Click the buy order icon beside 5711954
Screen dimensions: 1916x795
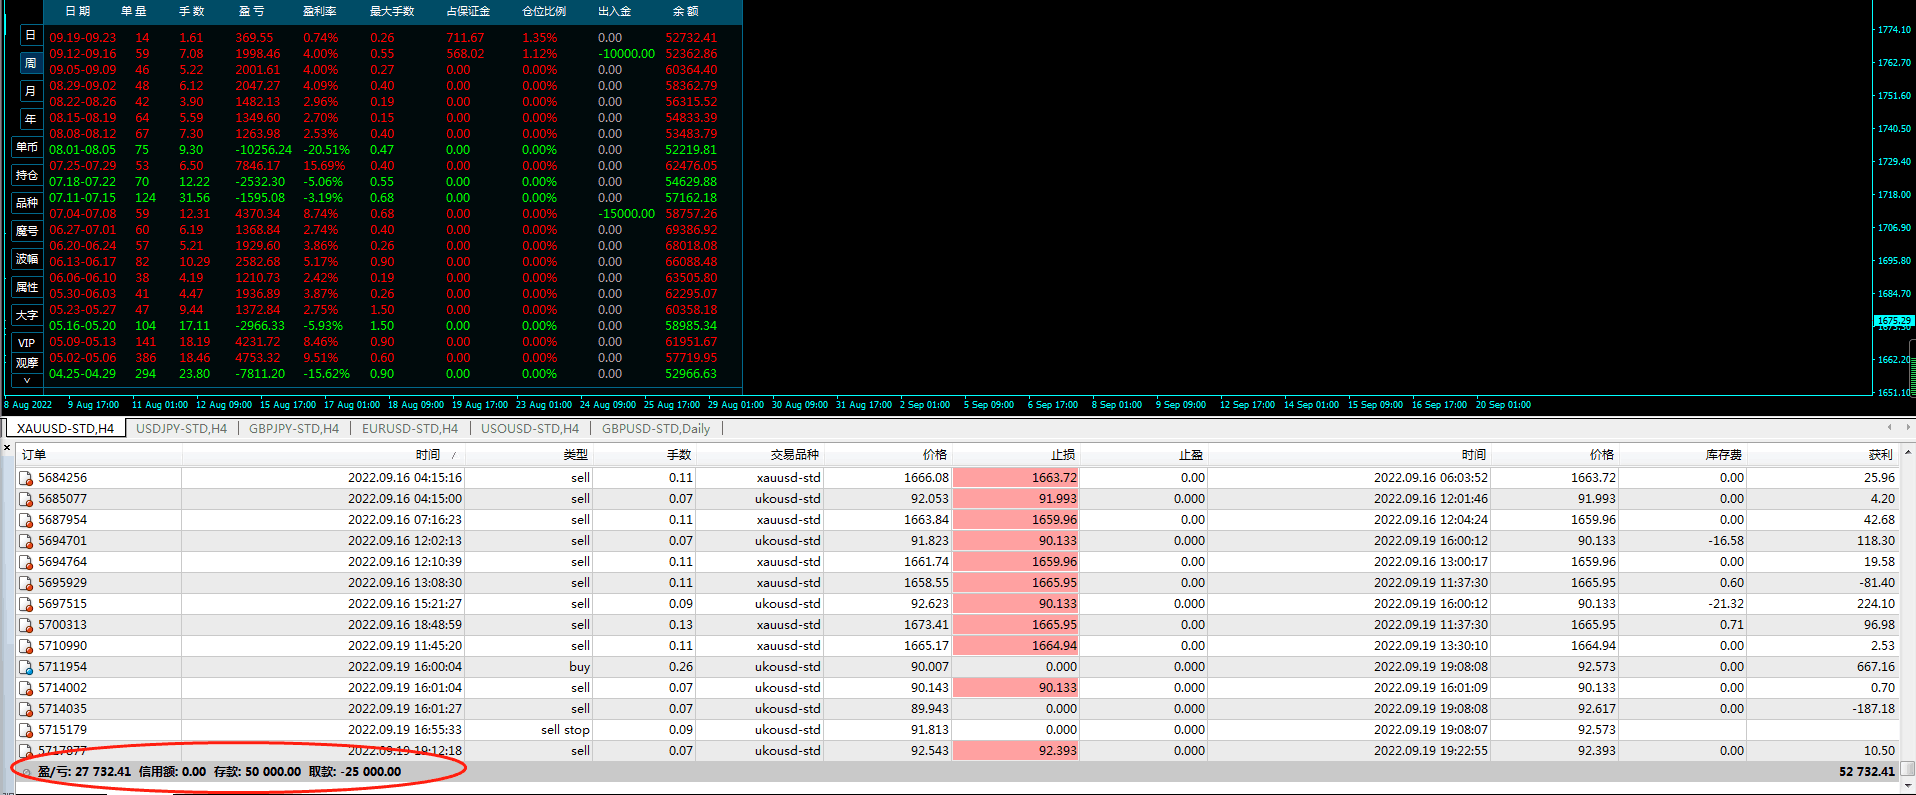(26, 667)
